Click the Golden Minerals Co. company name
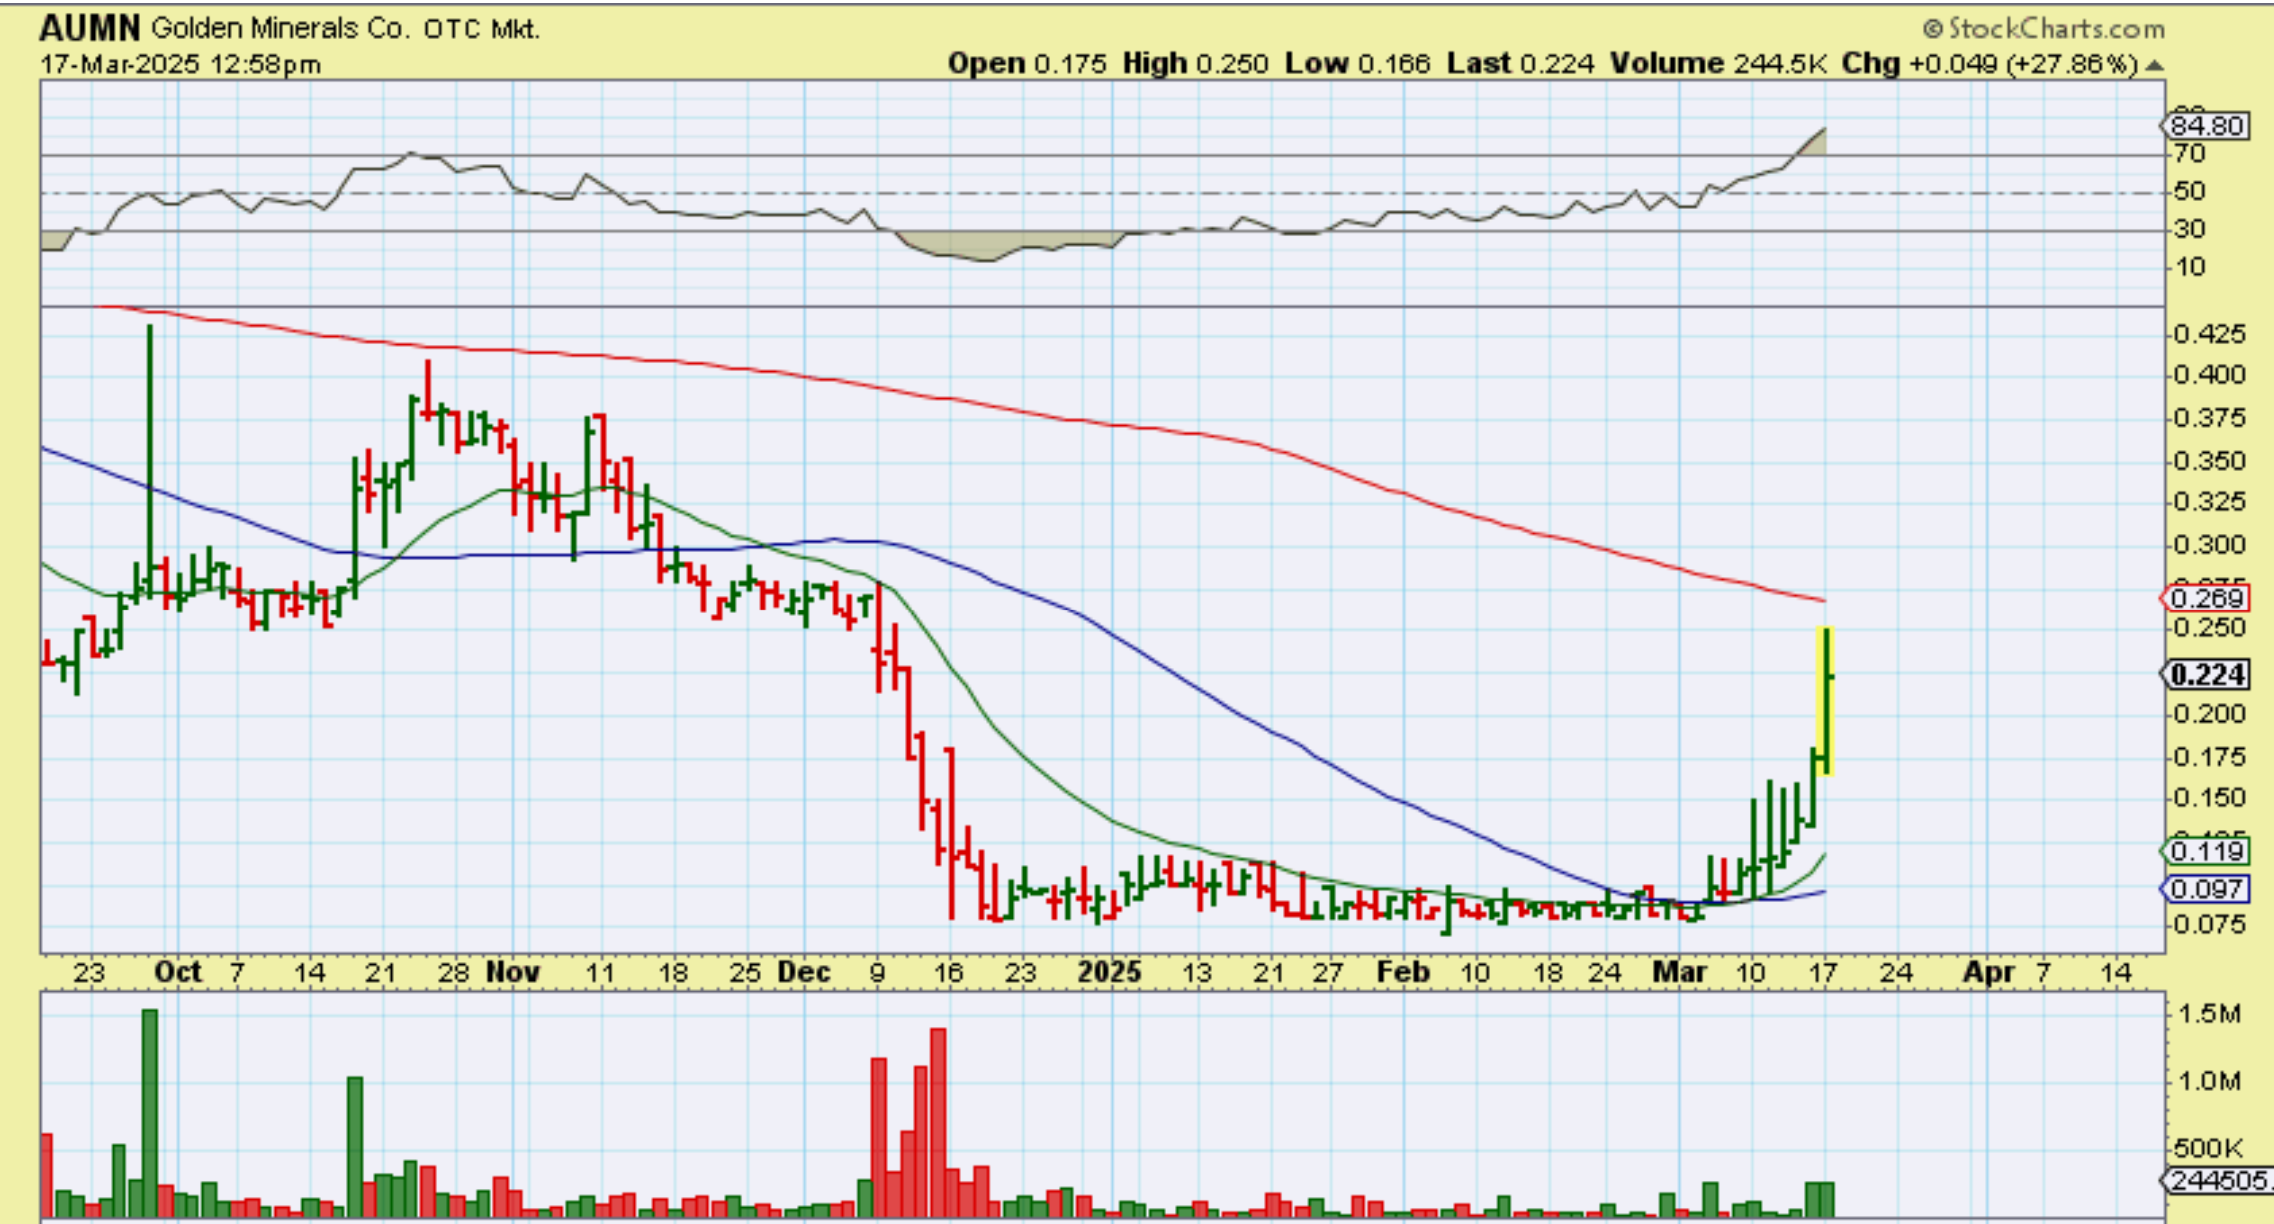 [x=280, y=28]
